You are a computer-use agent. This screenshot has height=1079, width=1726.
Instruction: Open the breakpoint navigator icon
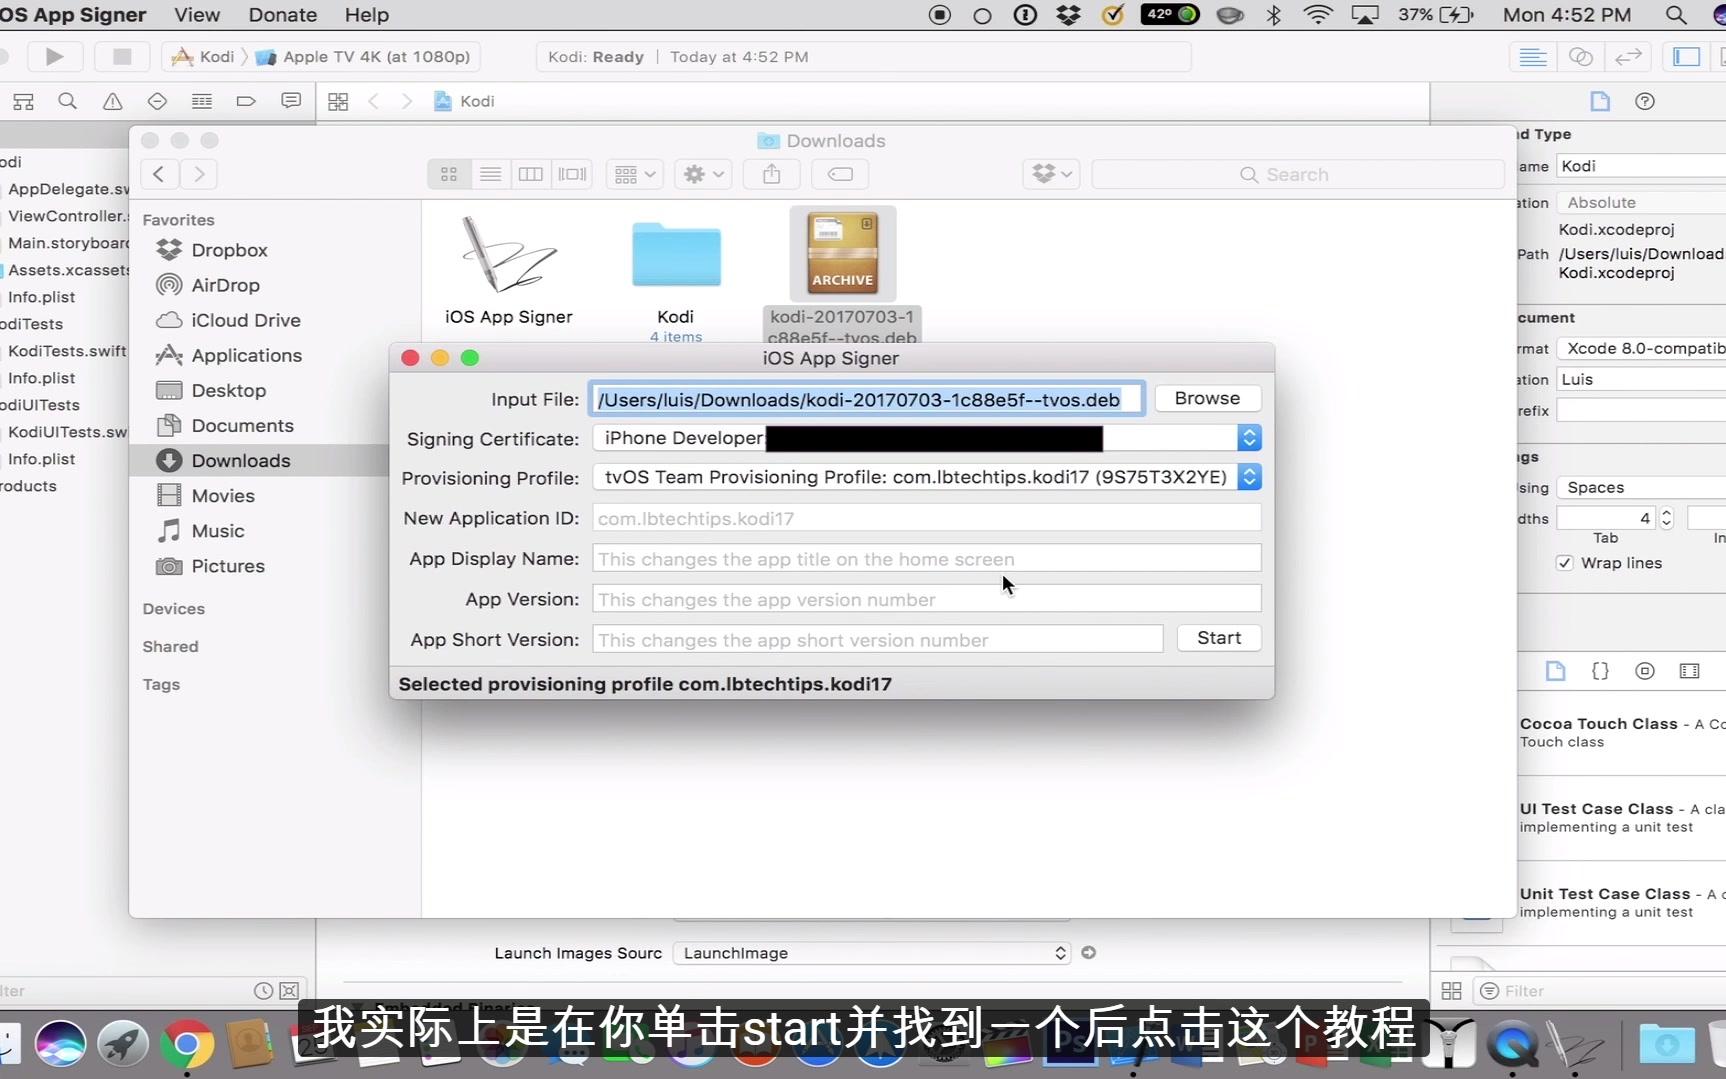(x=246, y=101)
